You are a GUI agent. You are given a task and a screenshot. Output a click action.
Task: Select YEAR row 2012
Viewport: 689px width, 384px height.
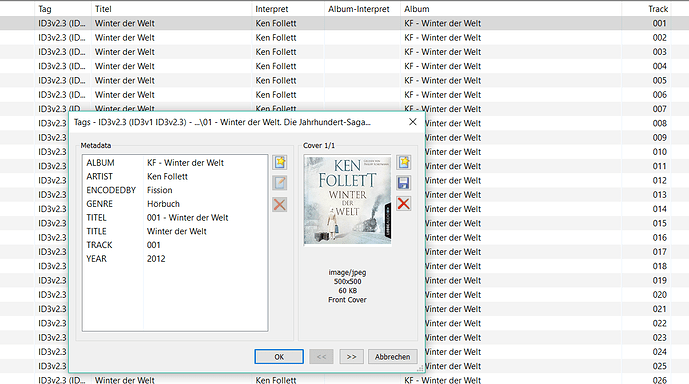[x=175, y=258]
